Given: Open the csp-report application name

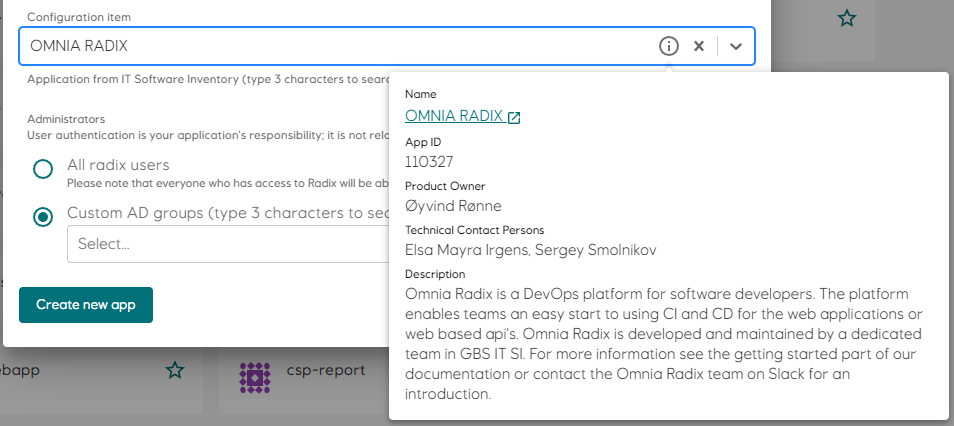Looking at the screenshot, I should (325, 371).
